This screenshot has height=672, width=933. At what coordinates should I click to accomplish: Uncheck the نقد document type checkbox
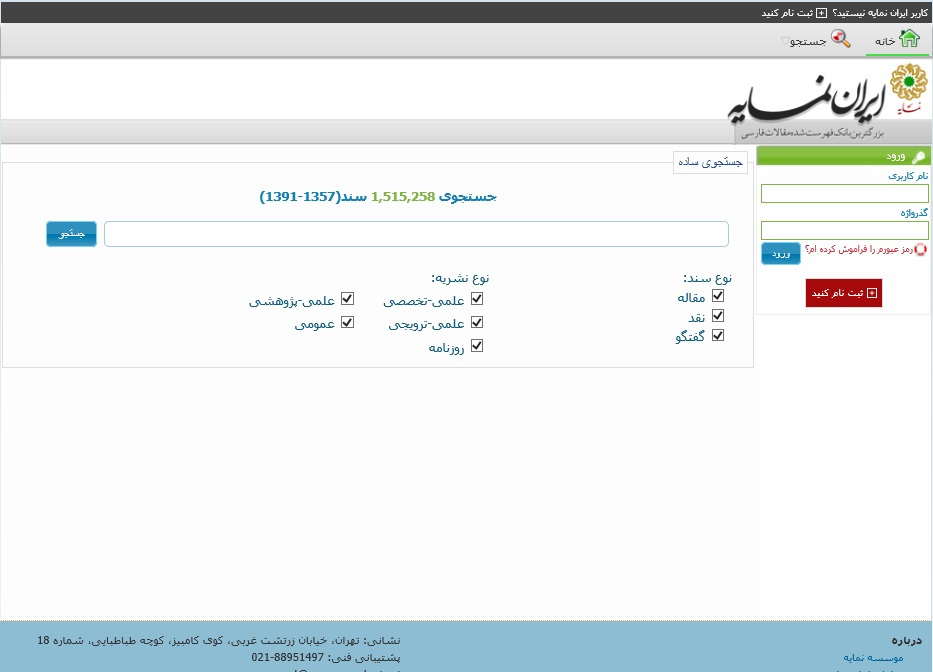coord(718,315)
